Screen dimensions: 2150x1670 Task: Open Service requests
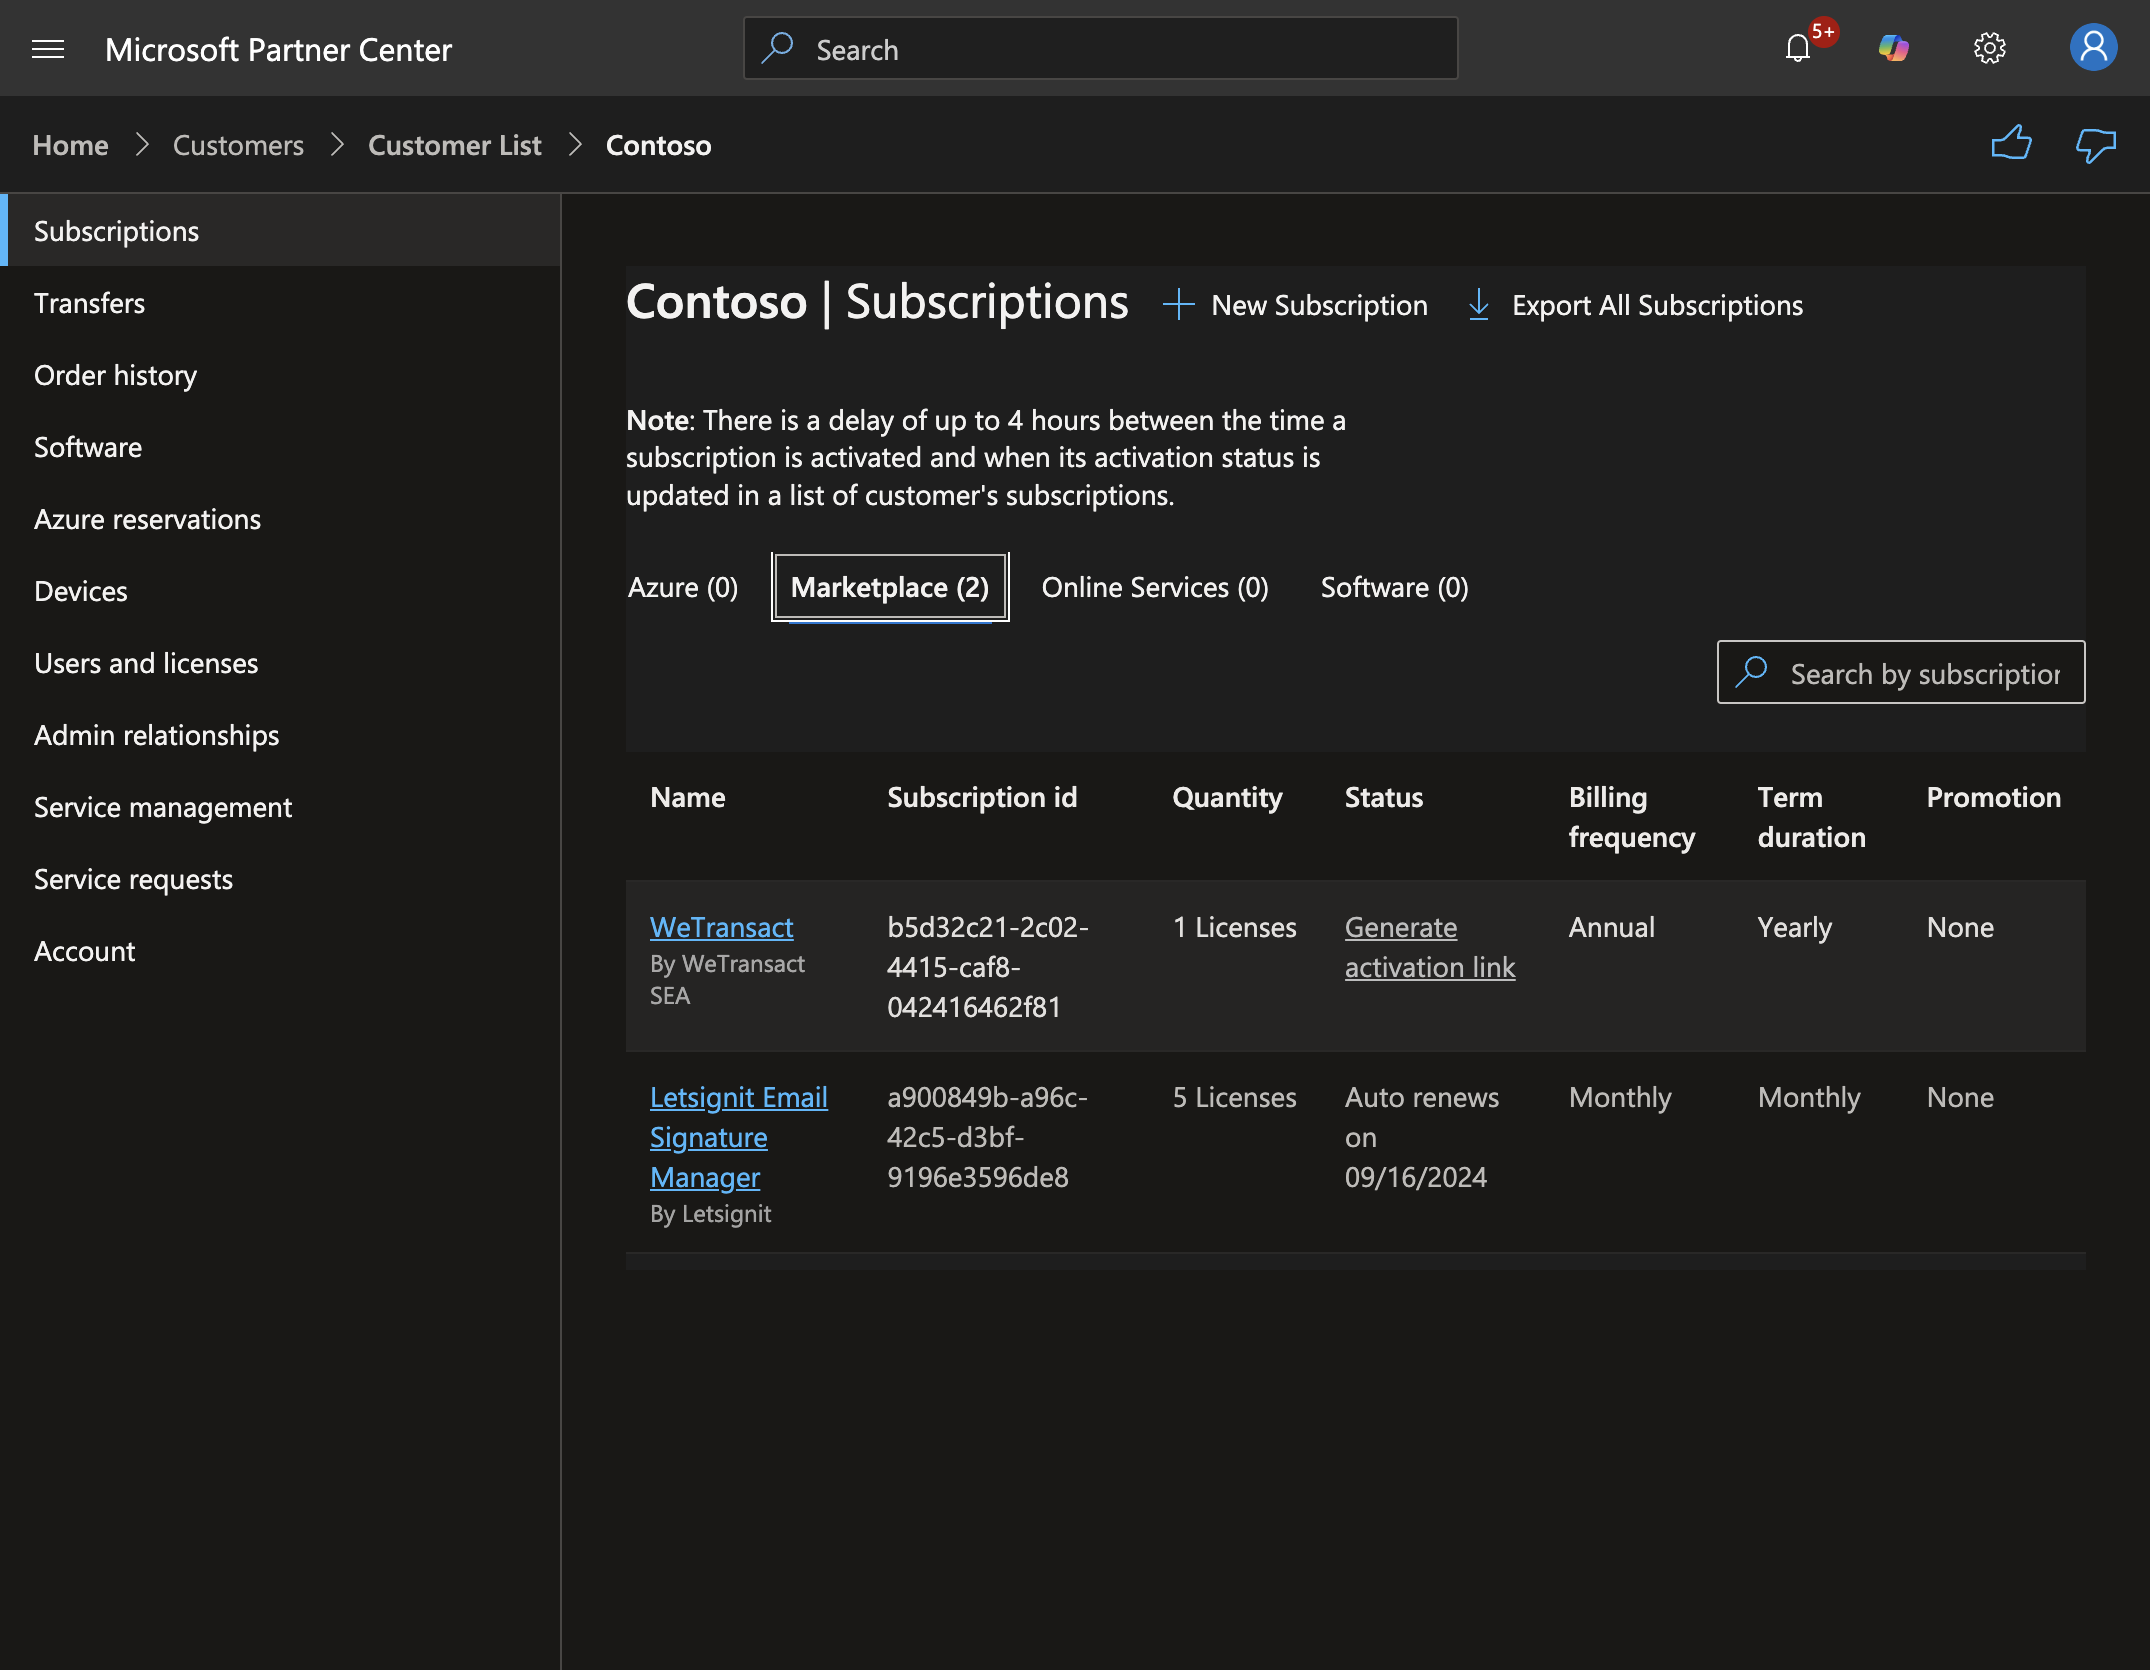click(x=280, y=879)
